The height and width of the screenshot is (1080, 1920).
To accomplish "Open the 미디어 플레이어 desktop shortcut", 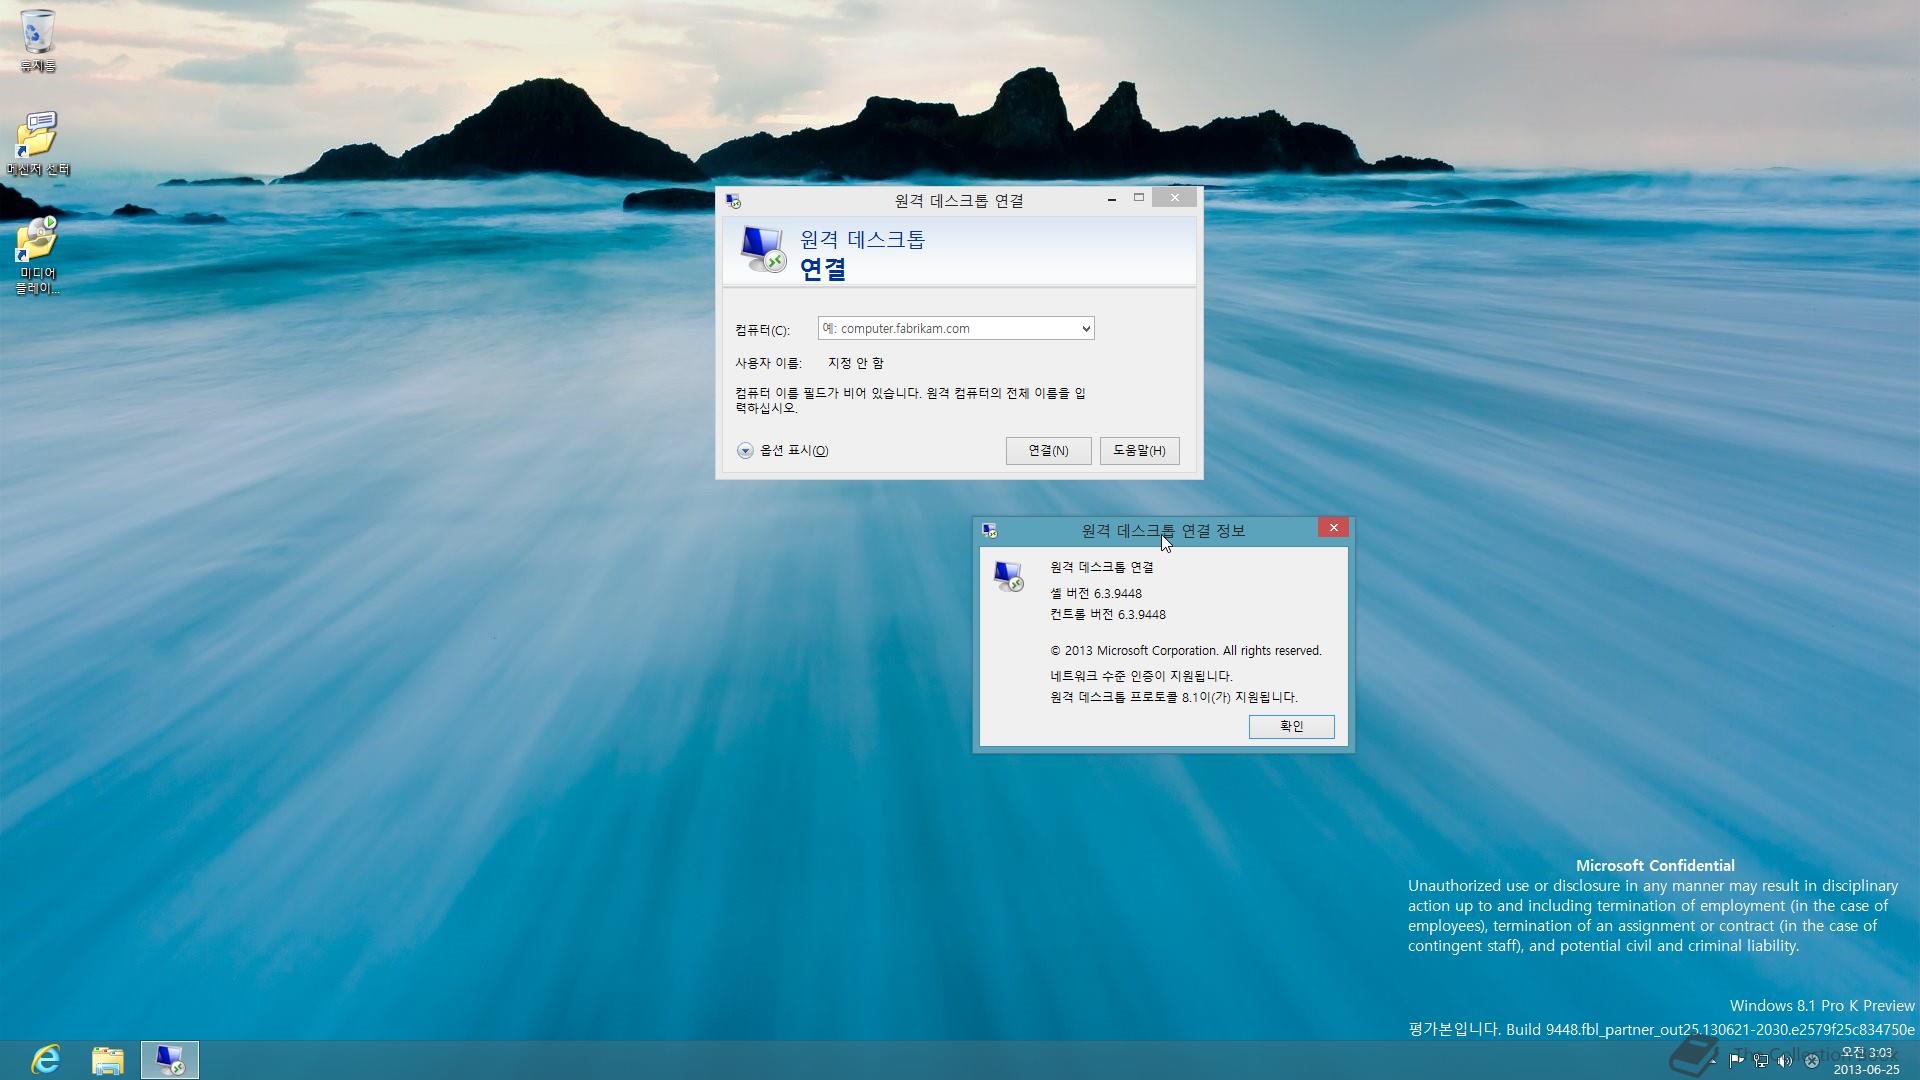I will 37,254.
